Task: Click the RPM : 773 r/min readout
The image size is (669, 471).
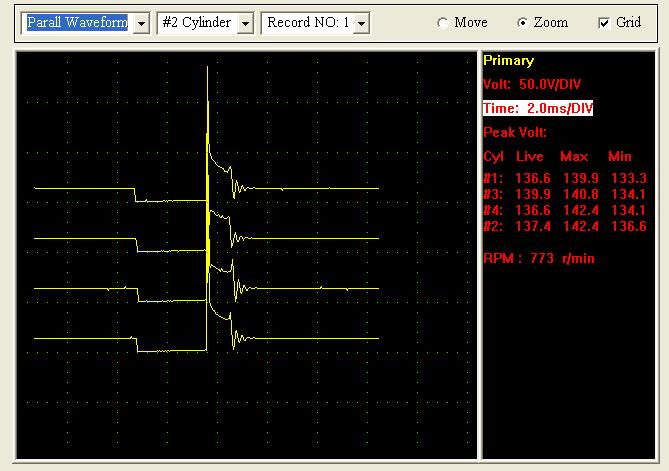Action: click(x=538, y=258)
